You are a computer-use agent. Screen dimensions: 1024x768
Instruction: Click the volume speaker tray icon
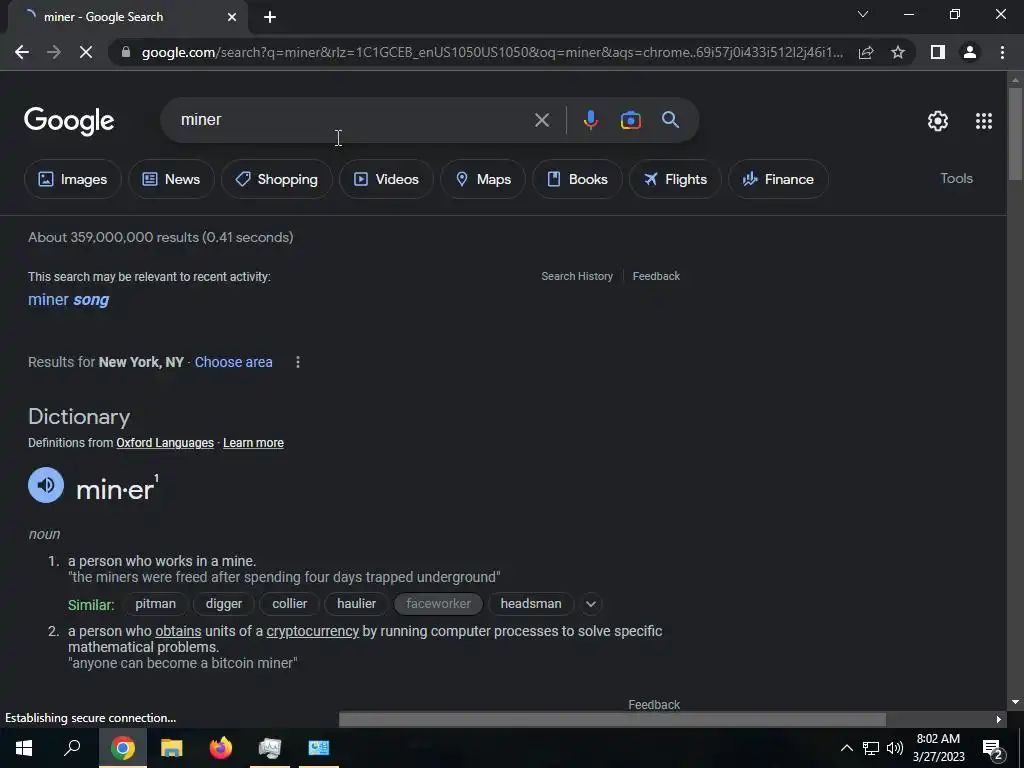pyautogui.click(x=895, y=748)
